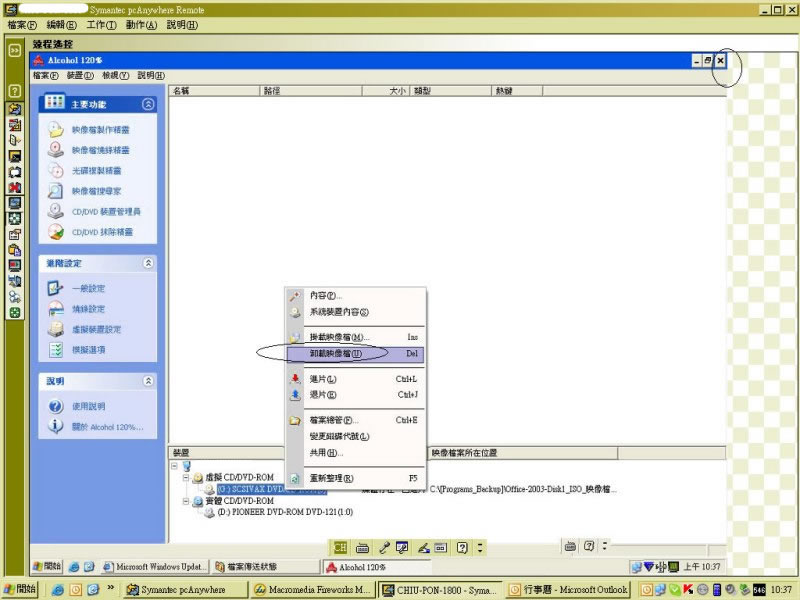Open pcAnywhere 動作(A) menu

point(141,25)
